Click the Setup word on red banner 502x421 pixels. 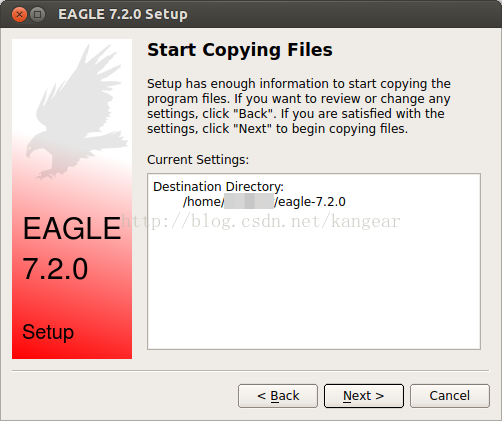[x=48, y=332]
